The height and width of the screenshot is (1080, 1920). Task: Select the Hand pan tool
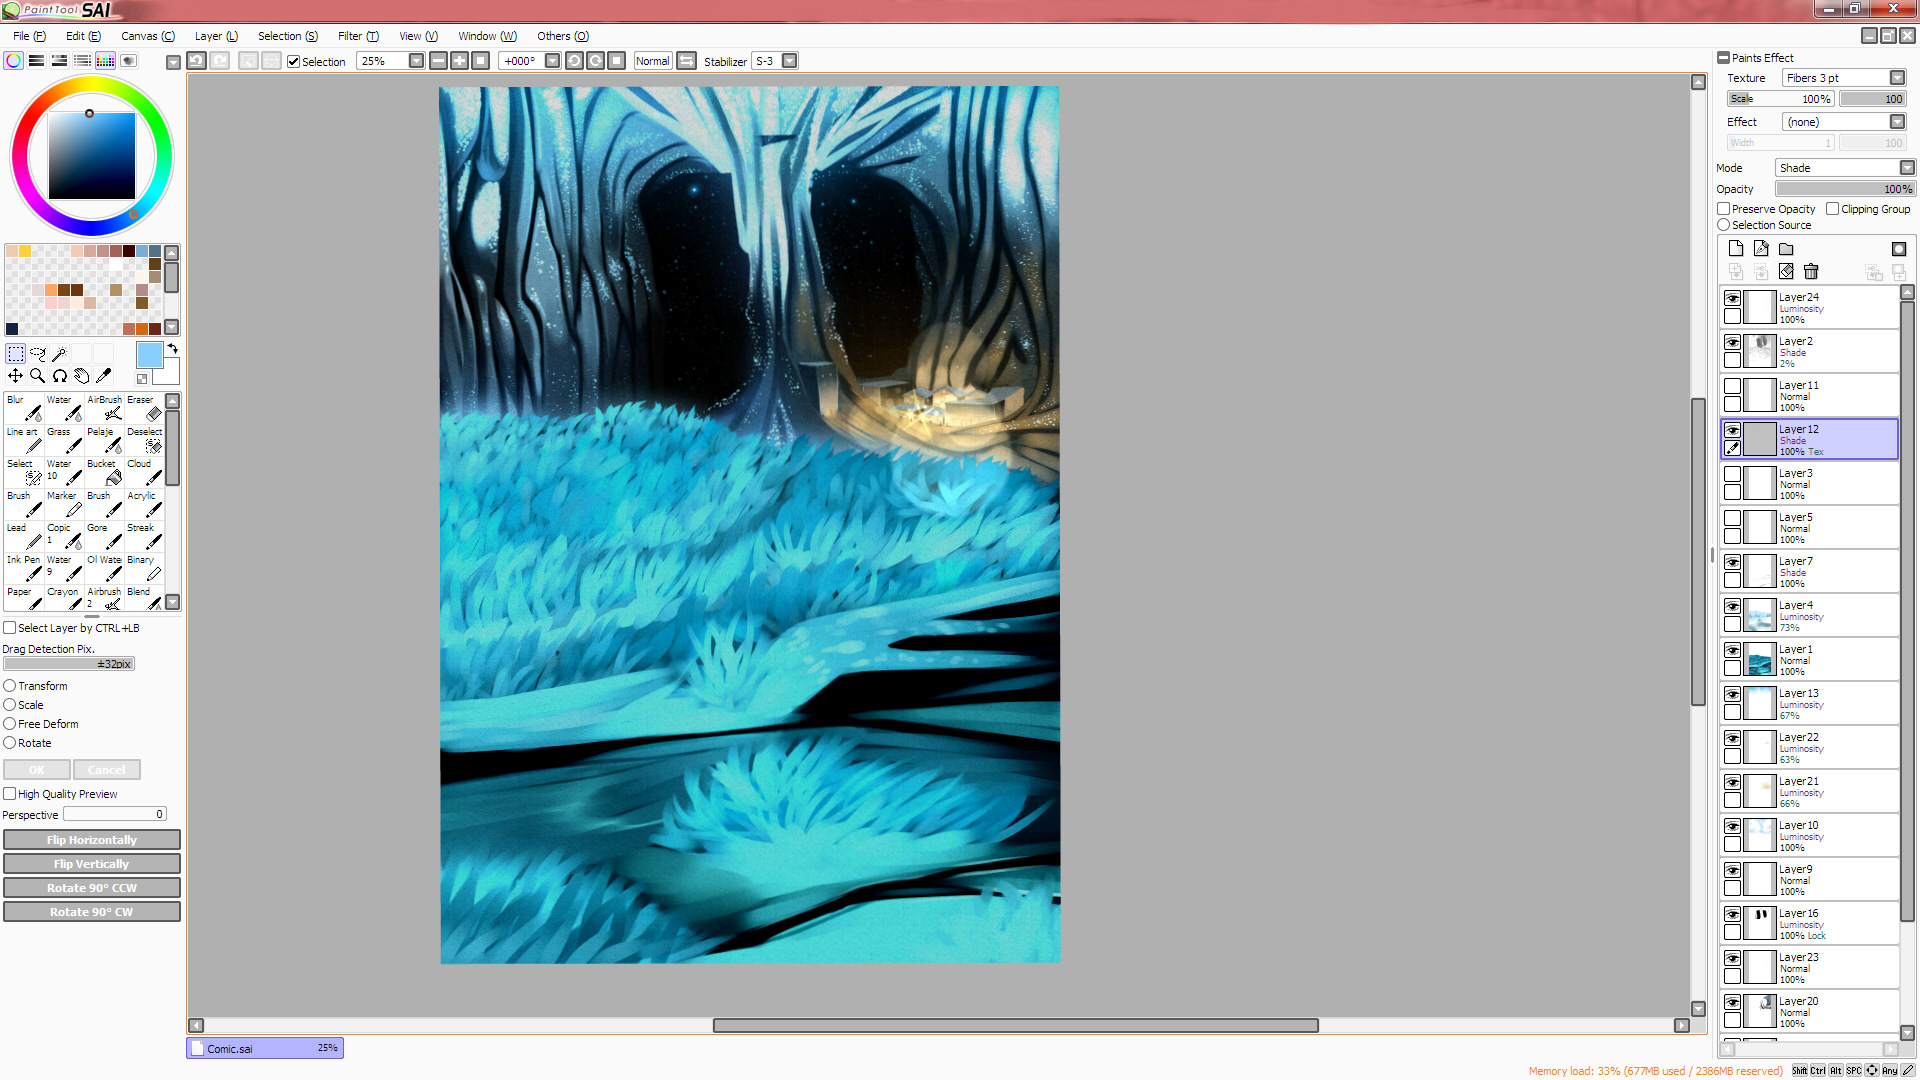click(82, 376)
